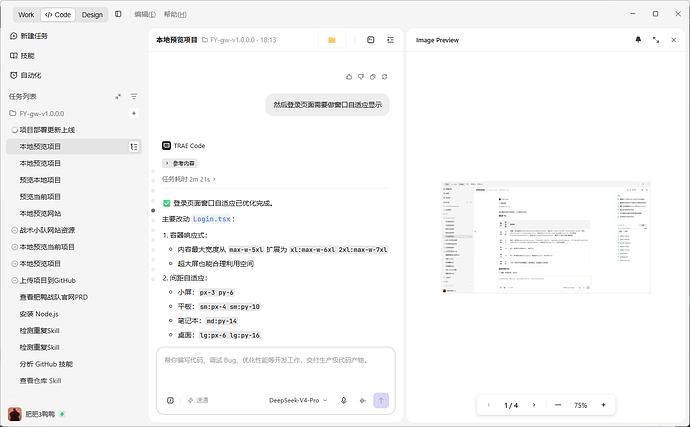Open the 自动化 automation page
The width and height of the screenshot is (690, 427).
[26, 75]
